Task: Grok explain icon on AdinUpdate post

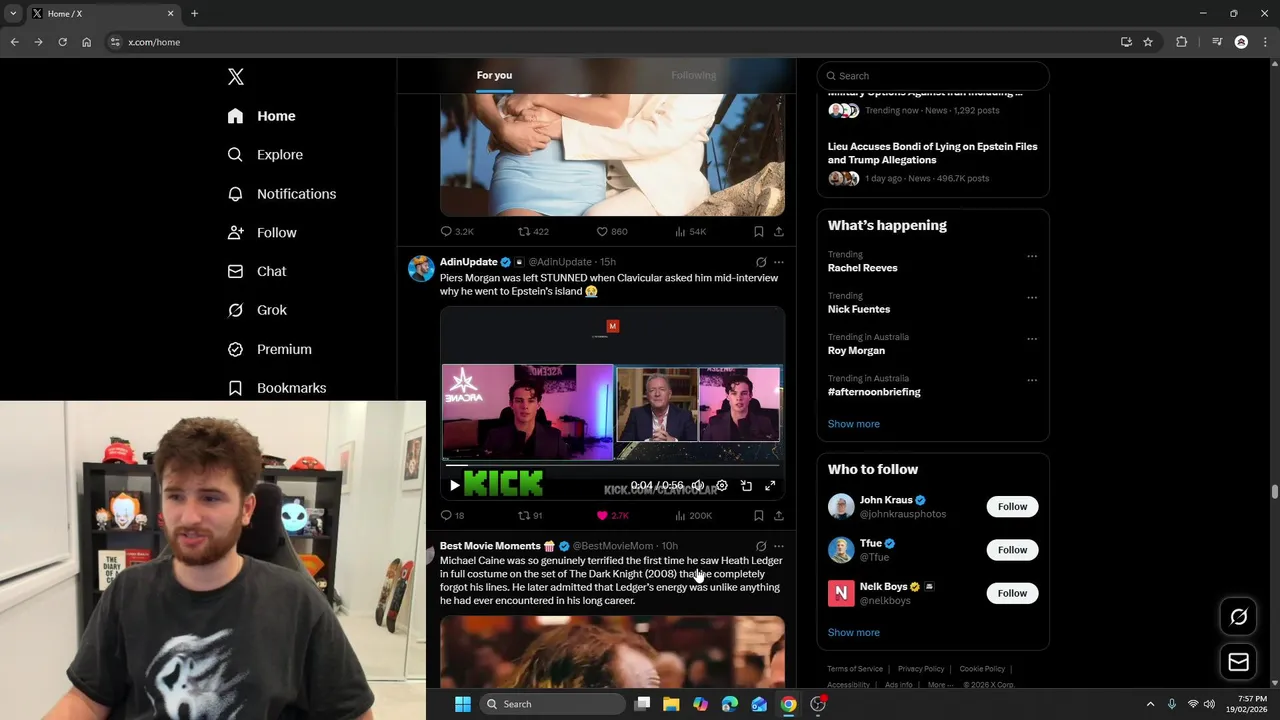Action: (x=761, y=262)
